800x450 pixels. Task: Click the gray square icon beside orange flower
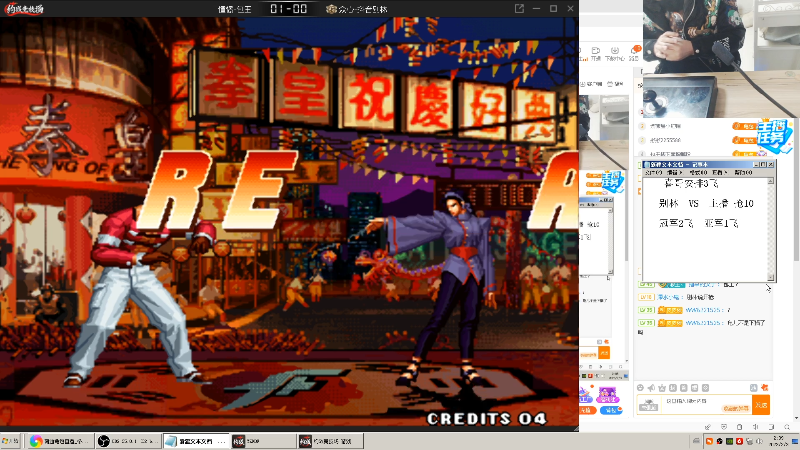click(754, 388)
